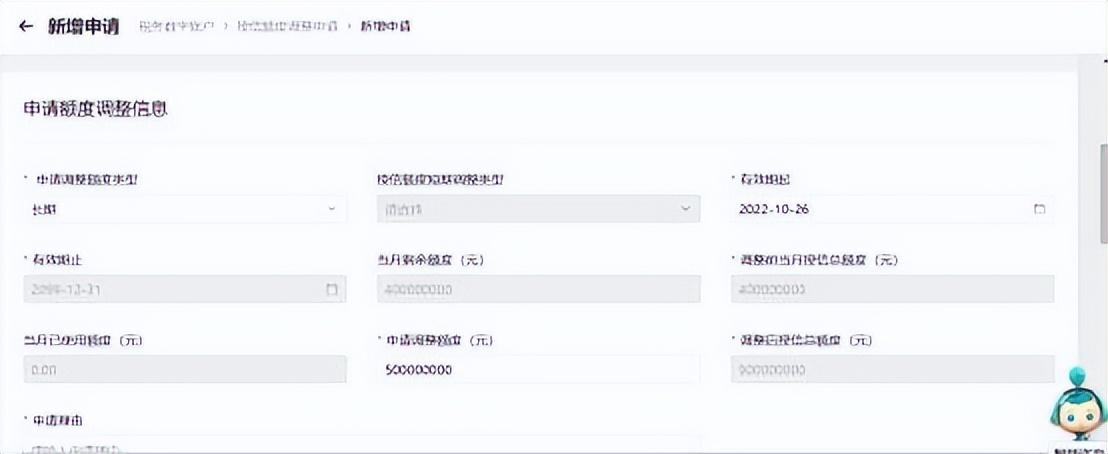
Task: Click the 当月已使用额度 field showing 0.00
Action: tap(185, 369)
